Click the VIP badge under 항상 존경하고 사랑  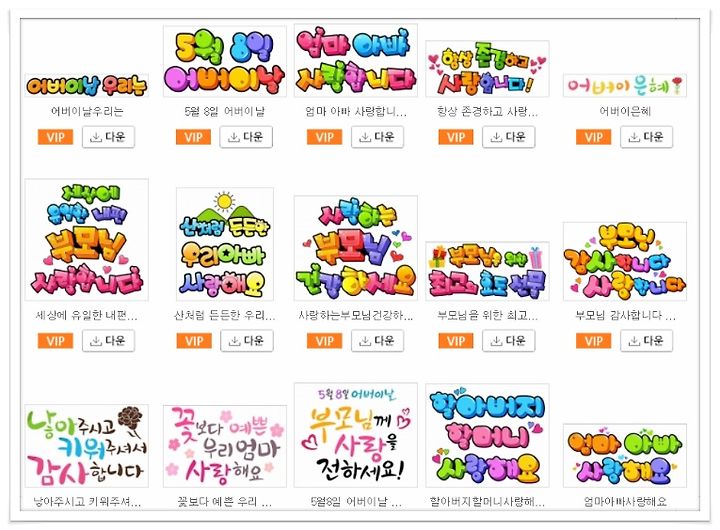tap(456, 137)
